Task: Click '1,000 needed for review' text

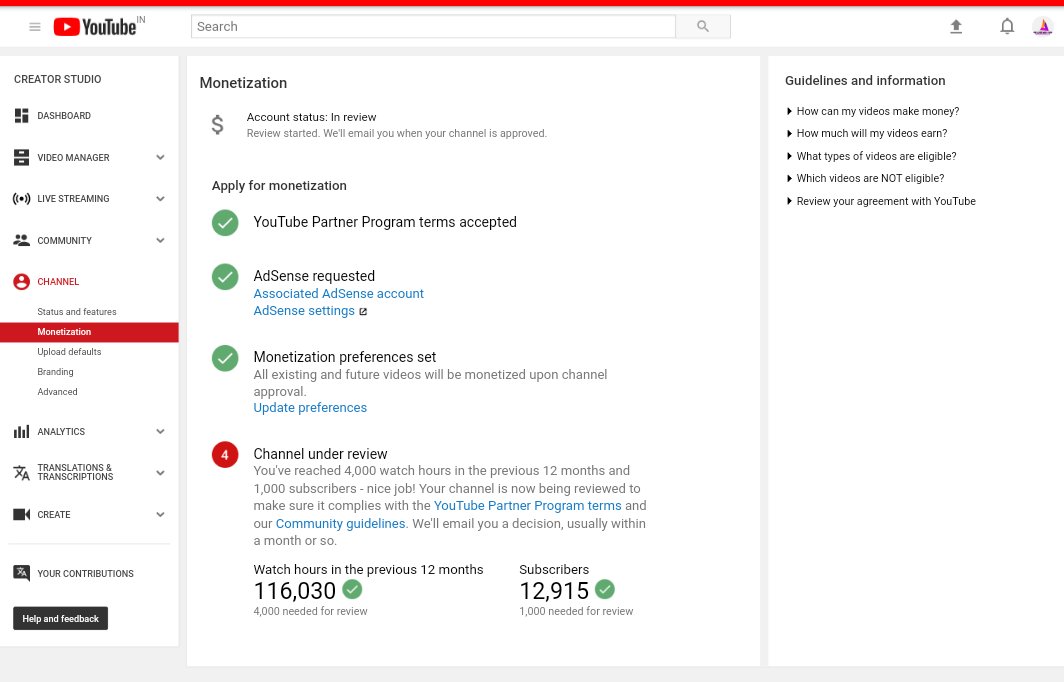Action: point(576,611)
